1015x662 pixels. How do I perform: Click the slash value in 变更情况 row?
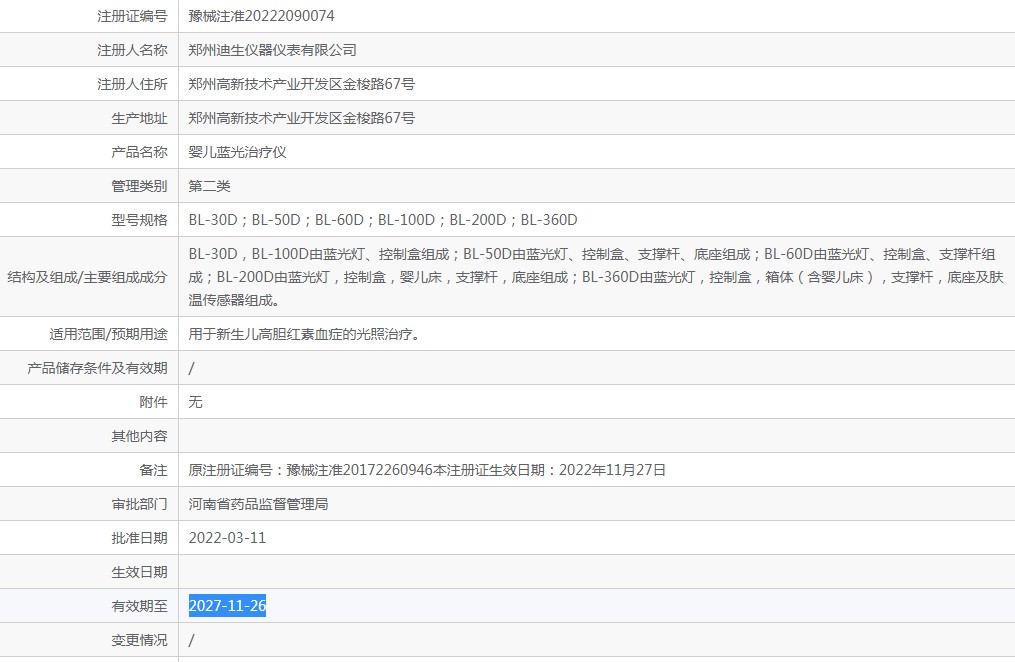click(x=192, y=640)
